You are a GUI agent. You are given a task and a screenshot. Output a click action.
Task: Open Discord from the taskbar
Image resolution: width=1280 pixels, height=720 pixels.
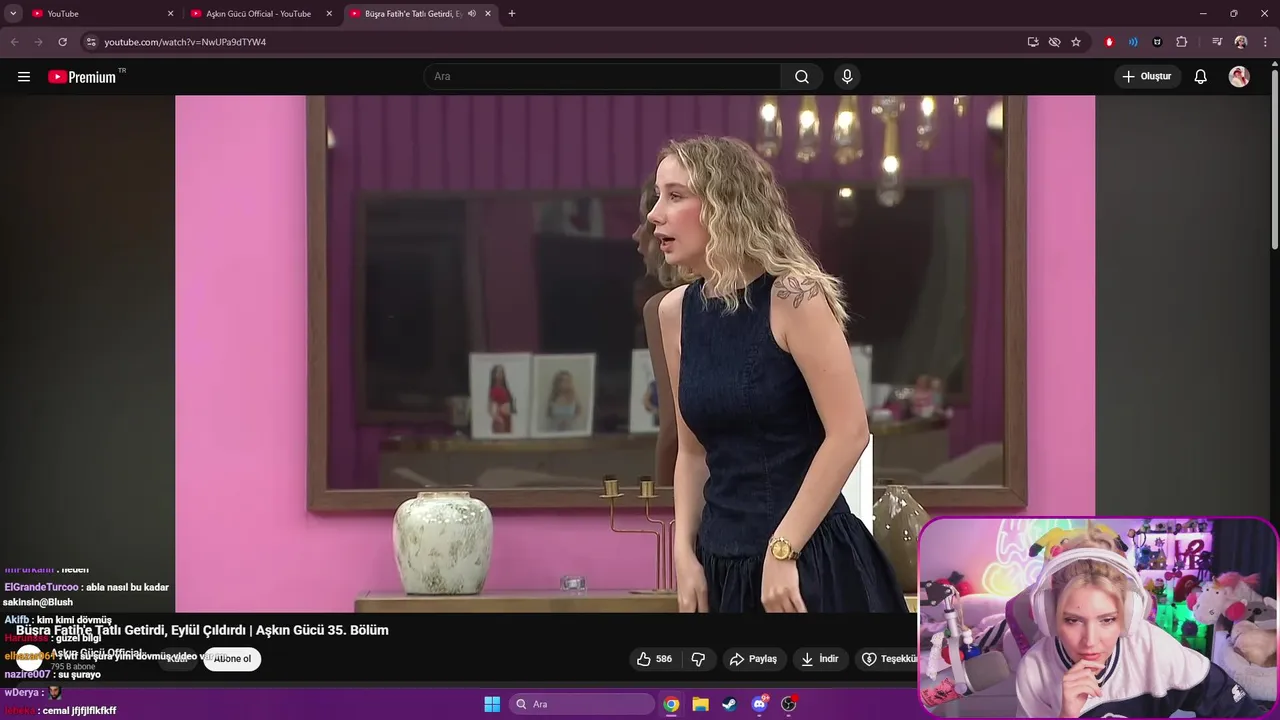pos(760,704)
